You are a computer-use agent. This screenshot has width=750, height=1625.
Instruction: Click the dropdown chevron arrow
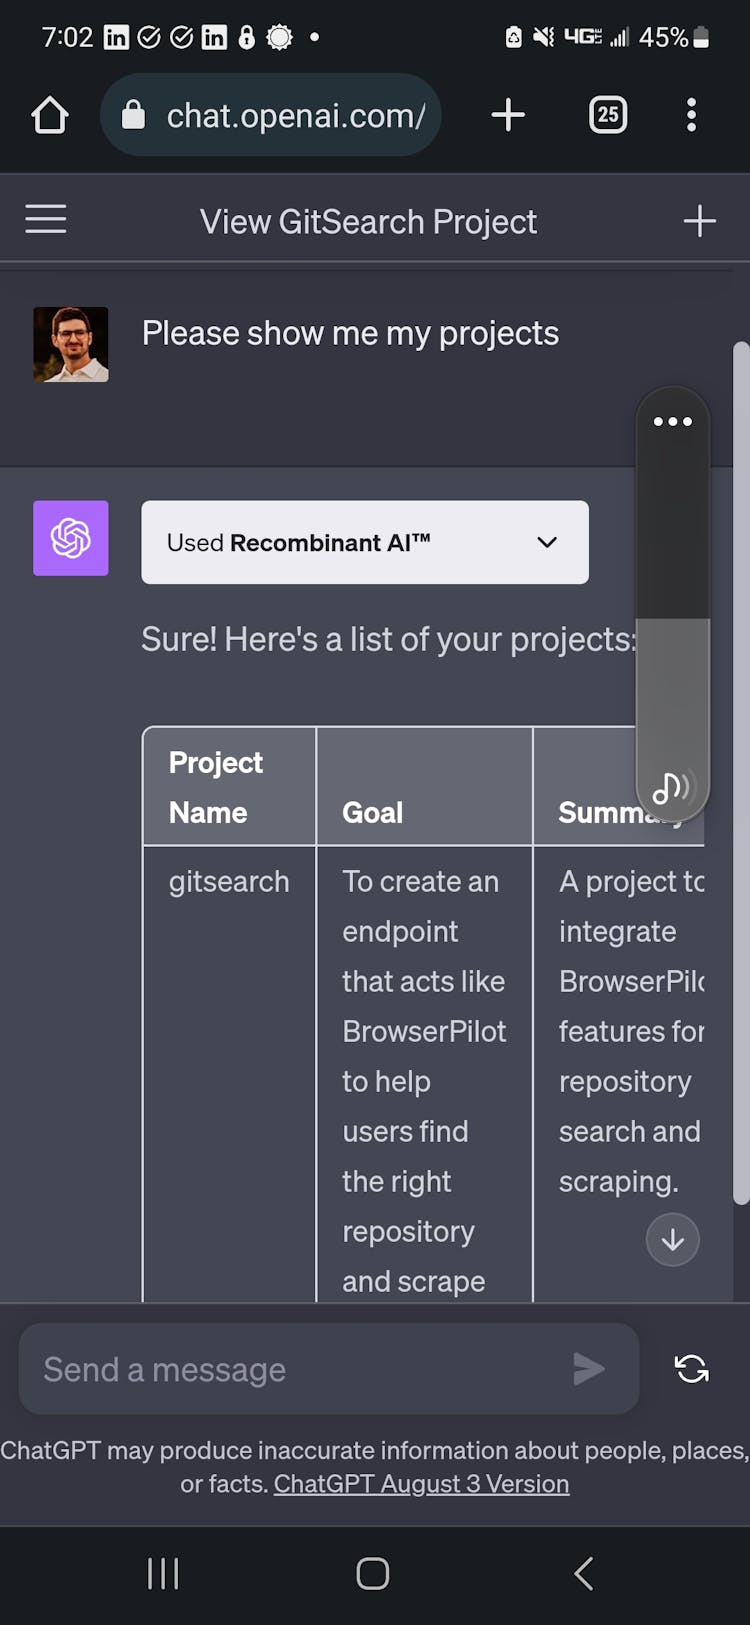546,542
